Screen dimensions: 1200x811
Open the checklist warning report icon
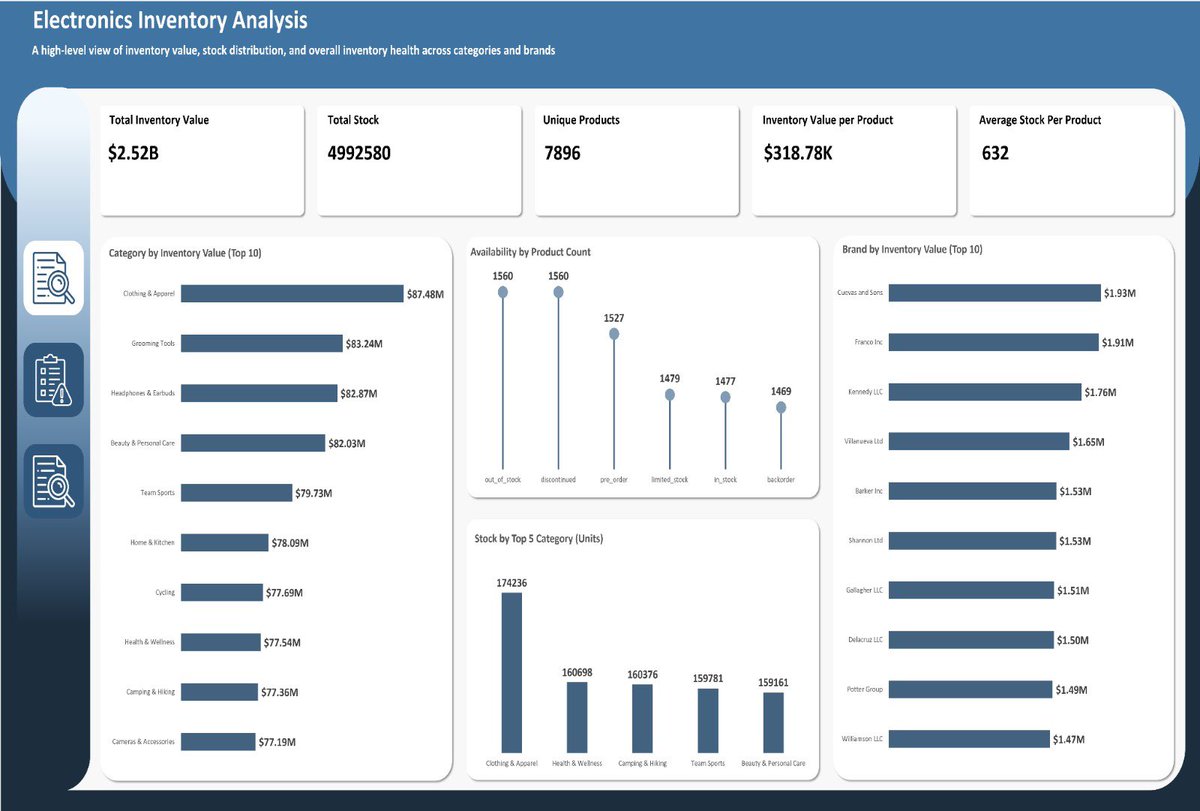pyautogui.click(x=54, y=380)
